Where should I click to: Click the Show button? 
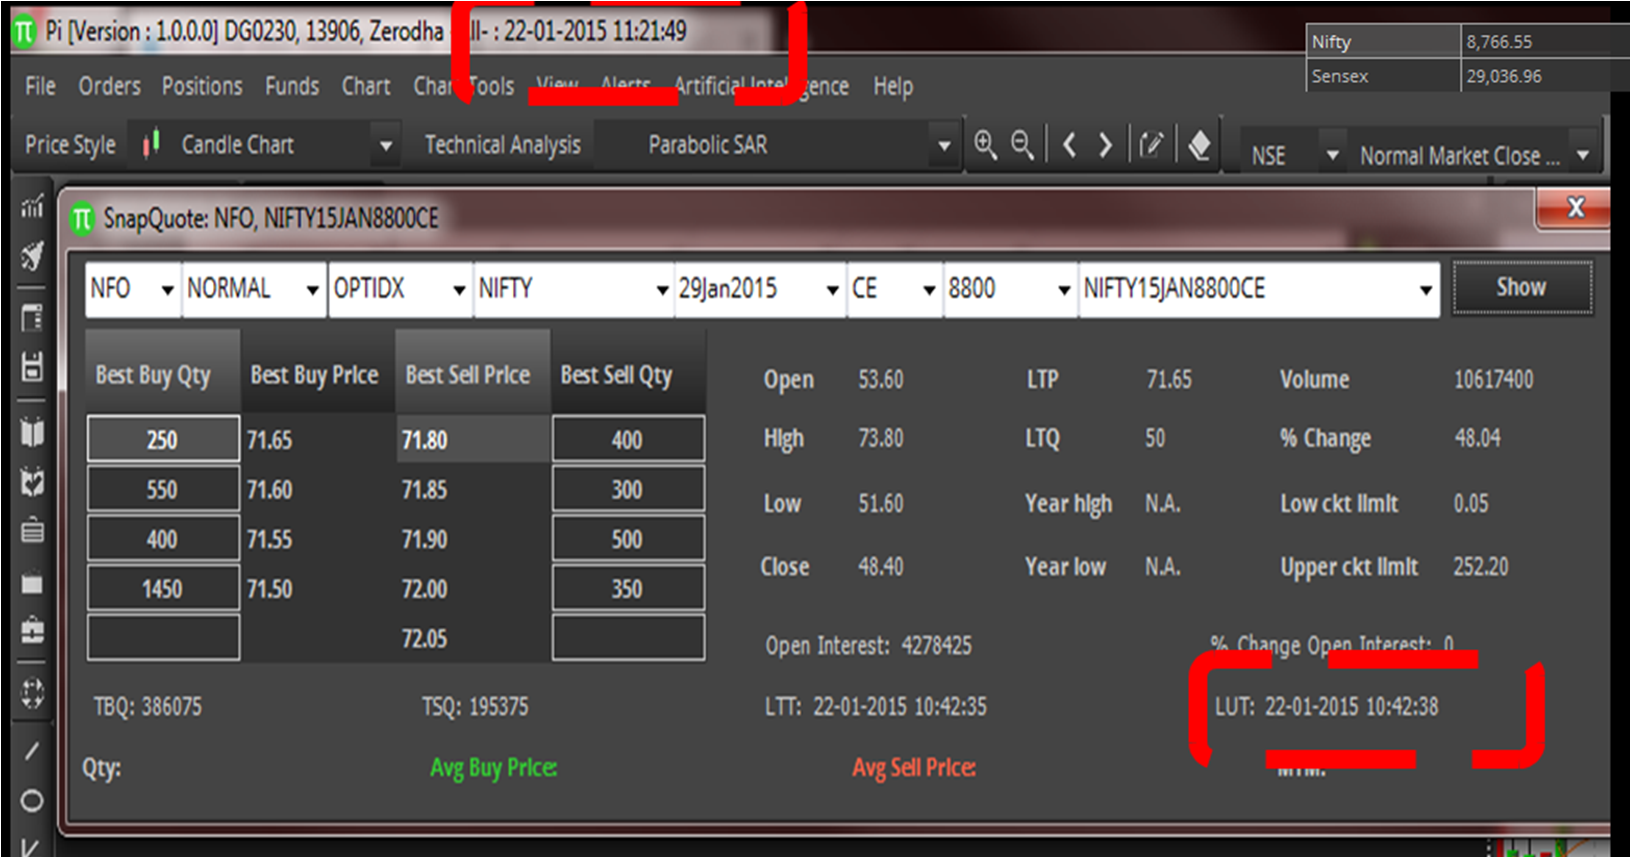pos(1522,288)
